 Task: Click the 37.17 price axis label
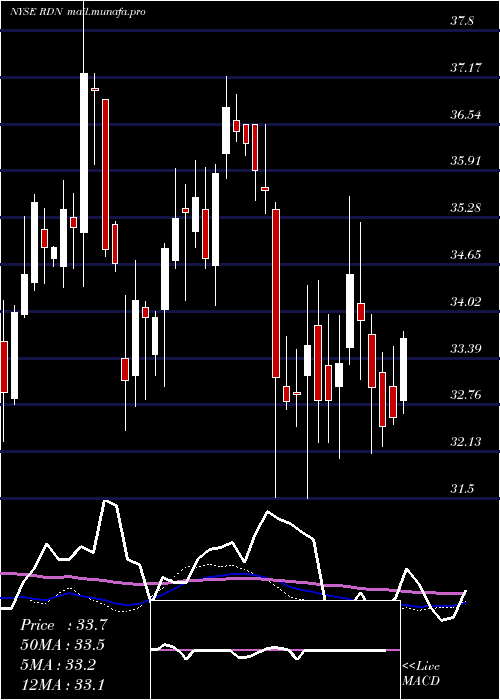tap(466, 68)
